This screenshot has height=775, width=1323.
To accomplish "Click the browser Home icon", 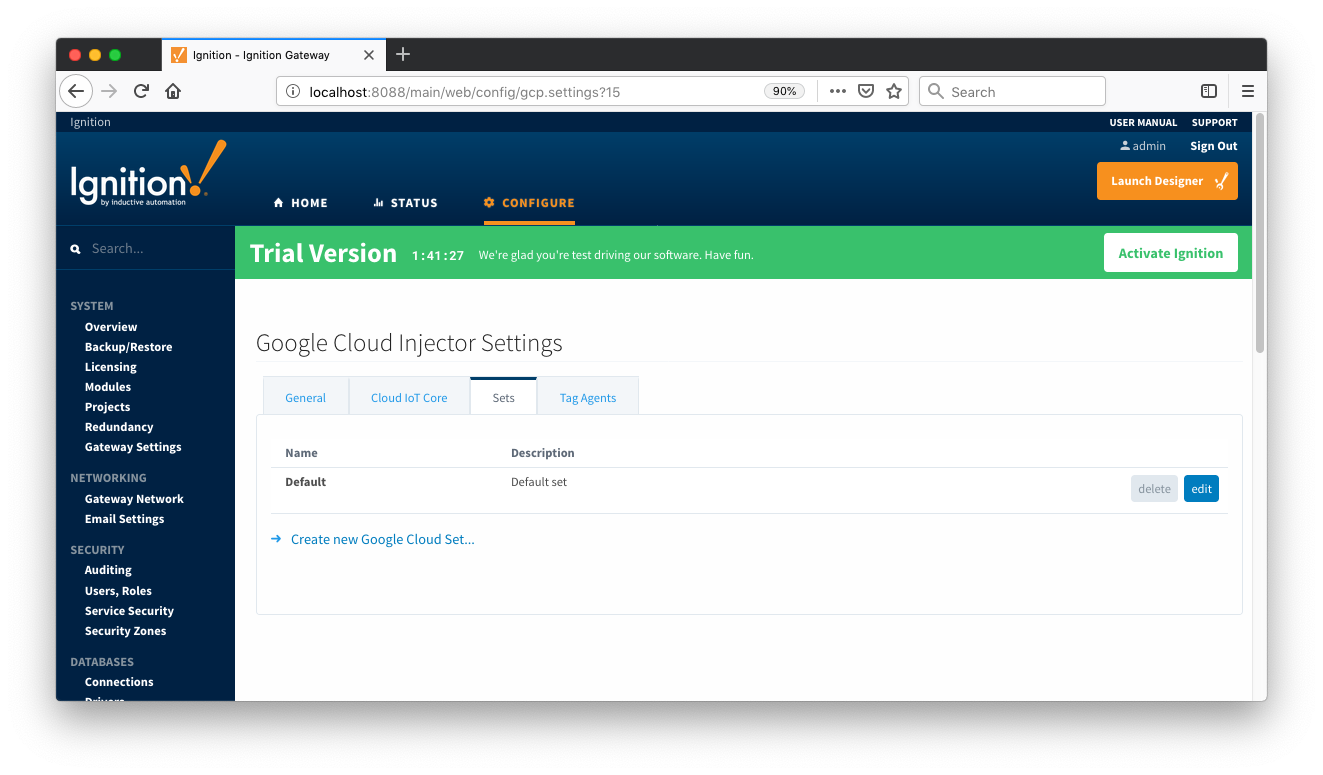I will point(173,91).
